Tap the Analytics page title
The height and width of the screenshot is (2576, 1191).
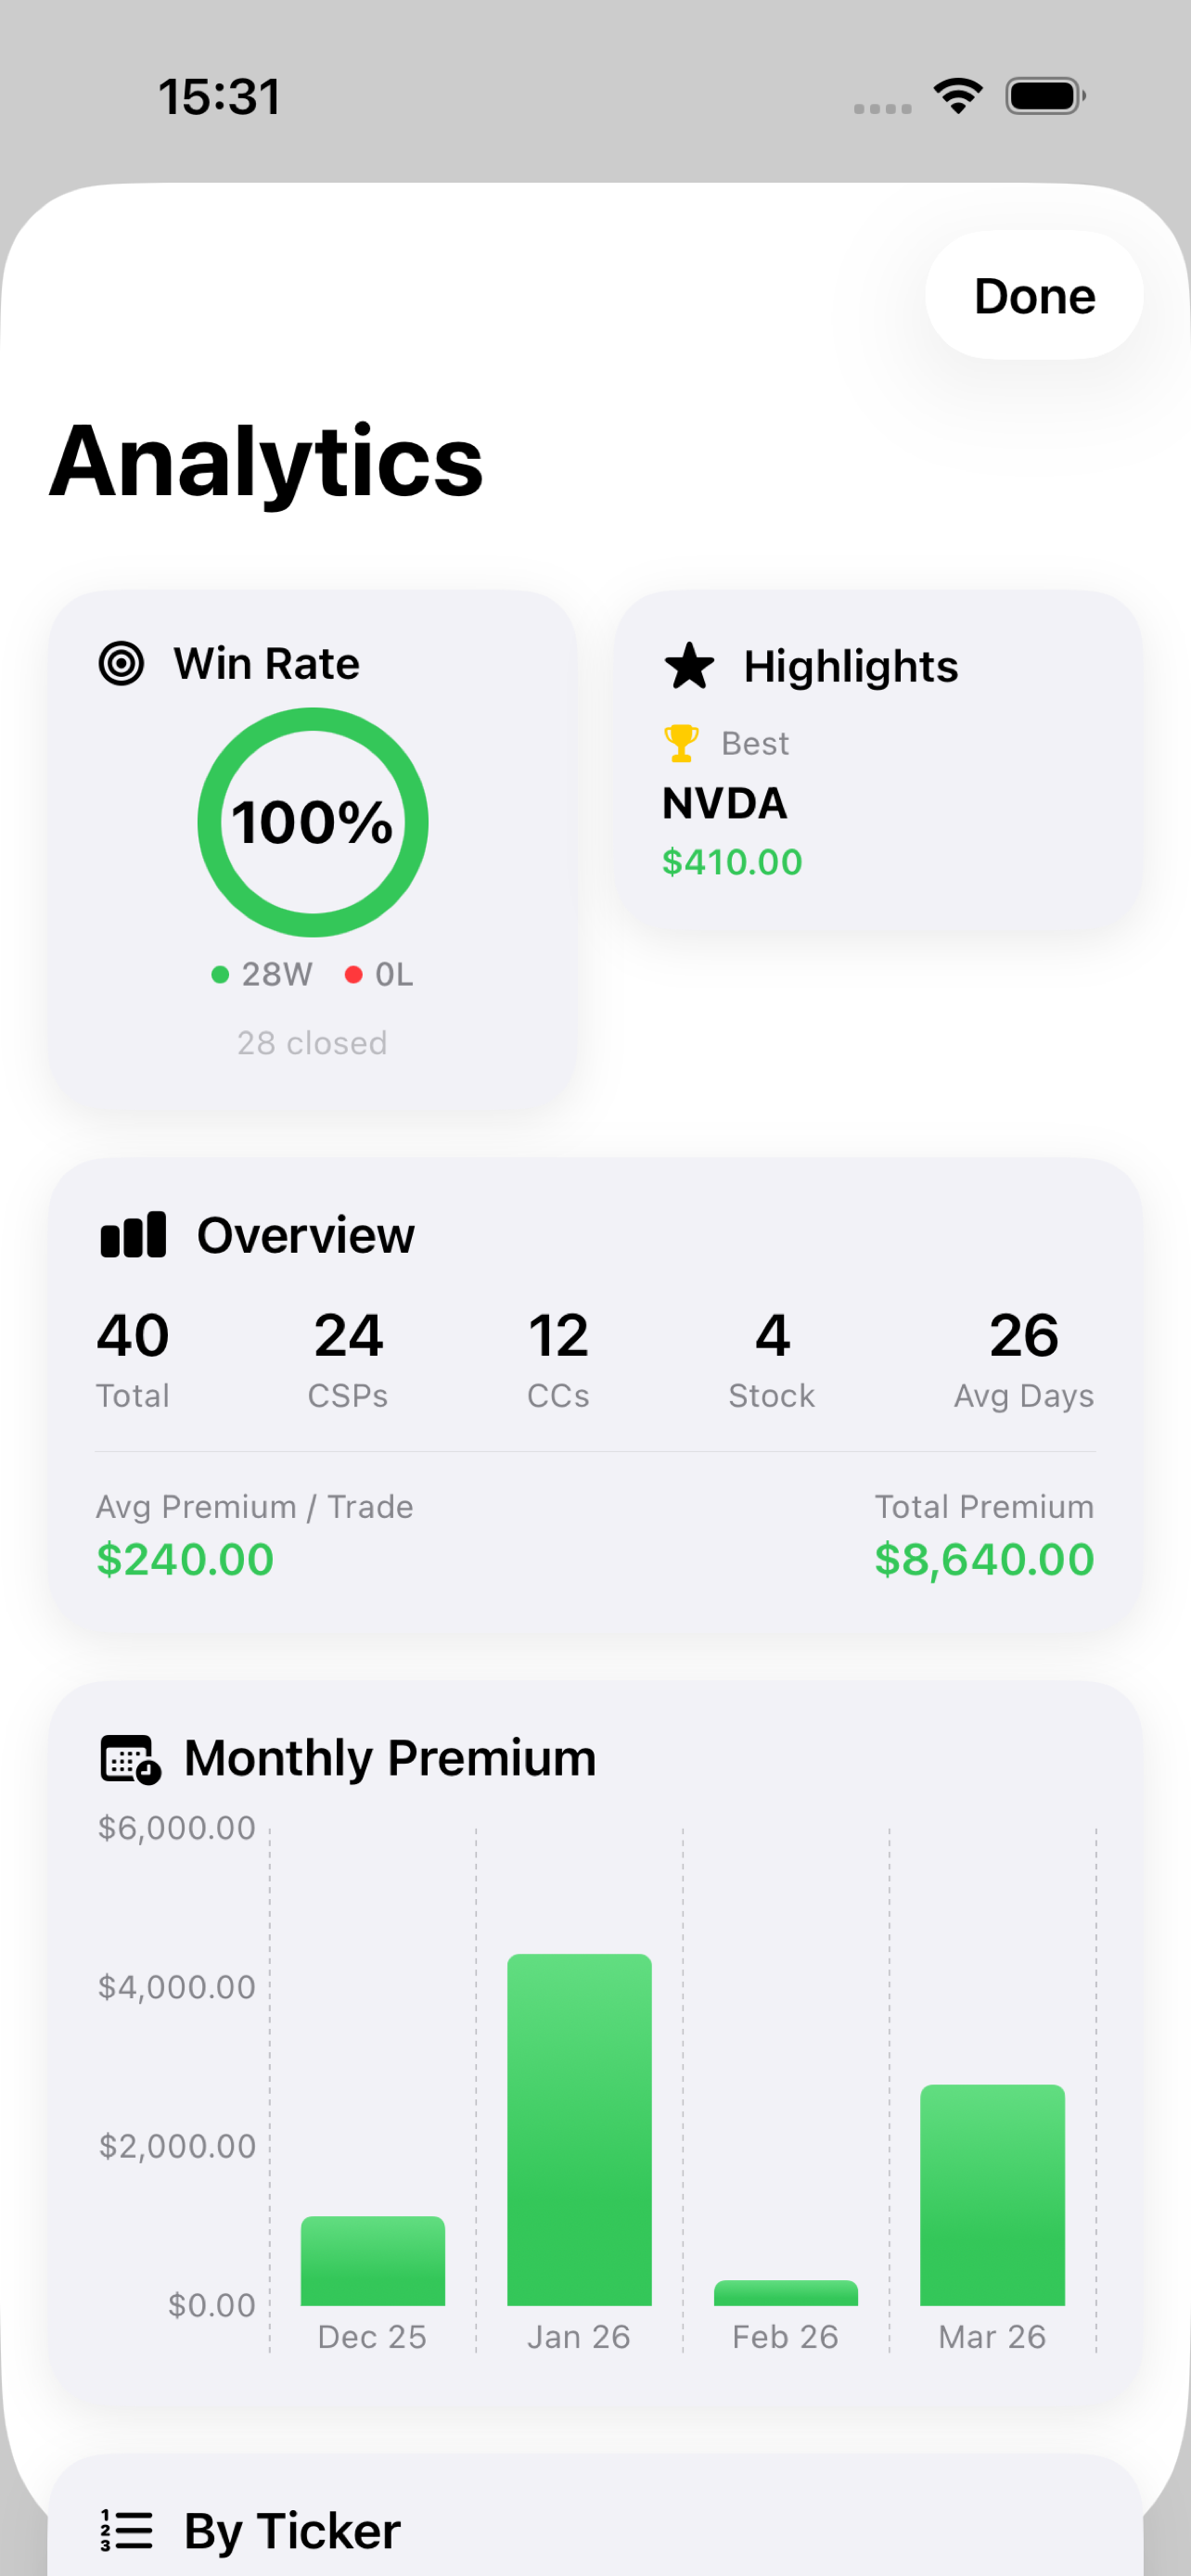(267, 461)
